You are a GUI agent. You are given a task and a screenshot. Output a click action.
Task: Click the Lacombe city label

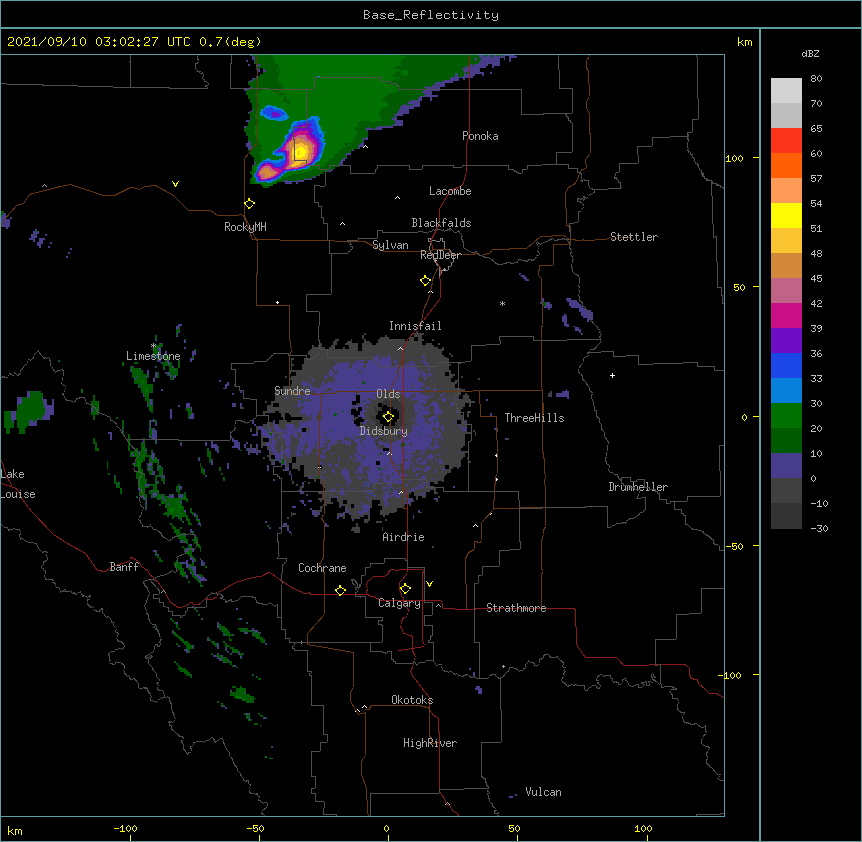450,191
